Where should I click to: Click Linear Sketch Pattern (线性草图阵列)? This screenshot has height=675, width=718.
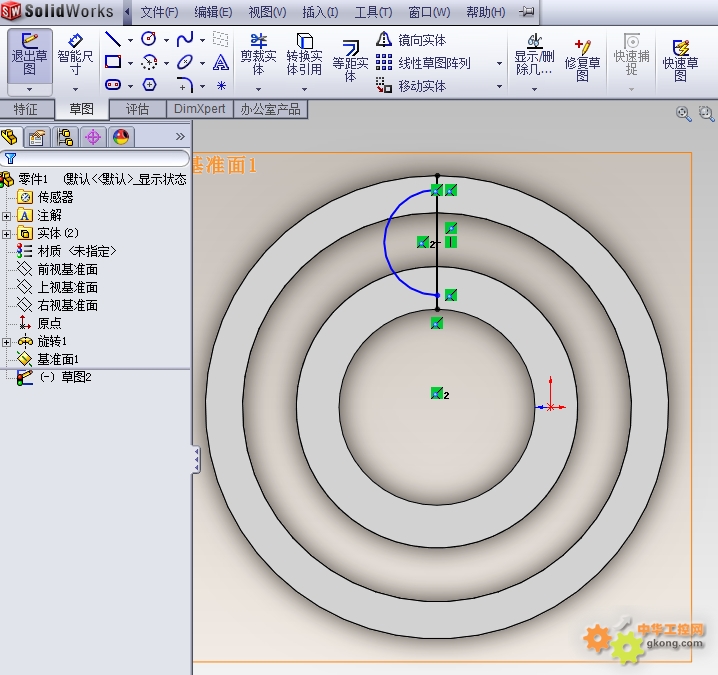tap(423, 63)
